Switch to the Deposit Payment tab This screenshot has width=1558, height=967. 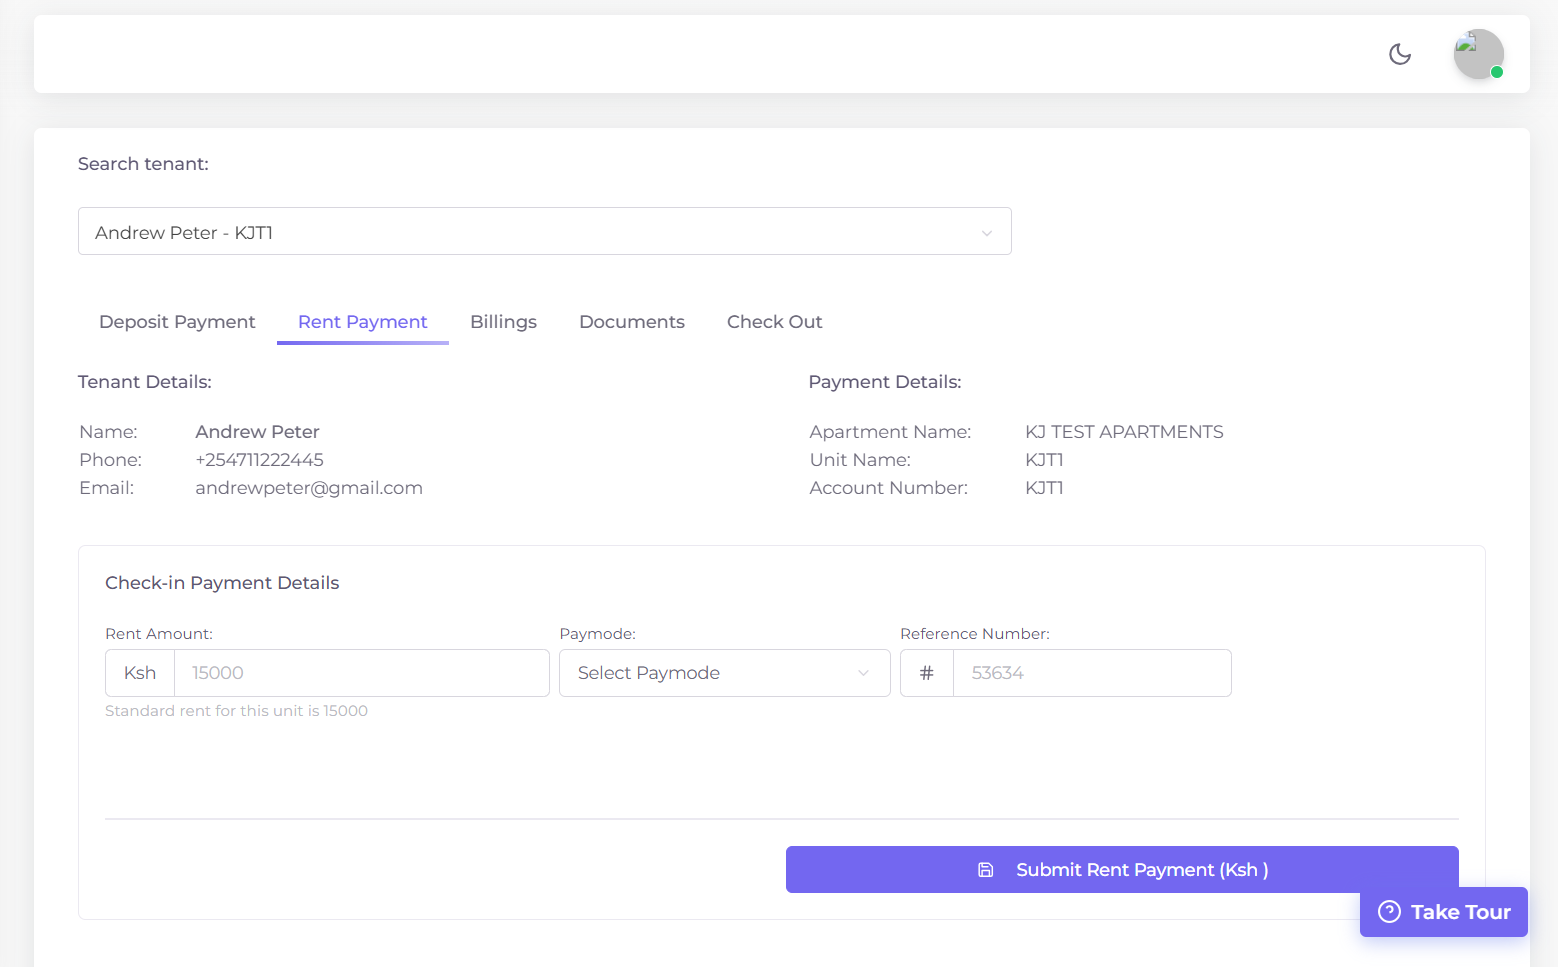coord(176,321)
